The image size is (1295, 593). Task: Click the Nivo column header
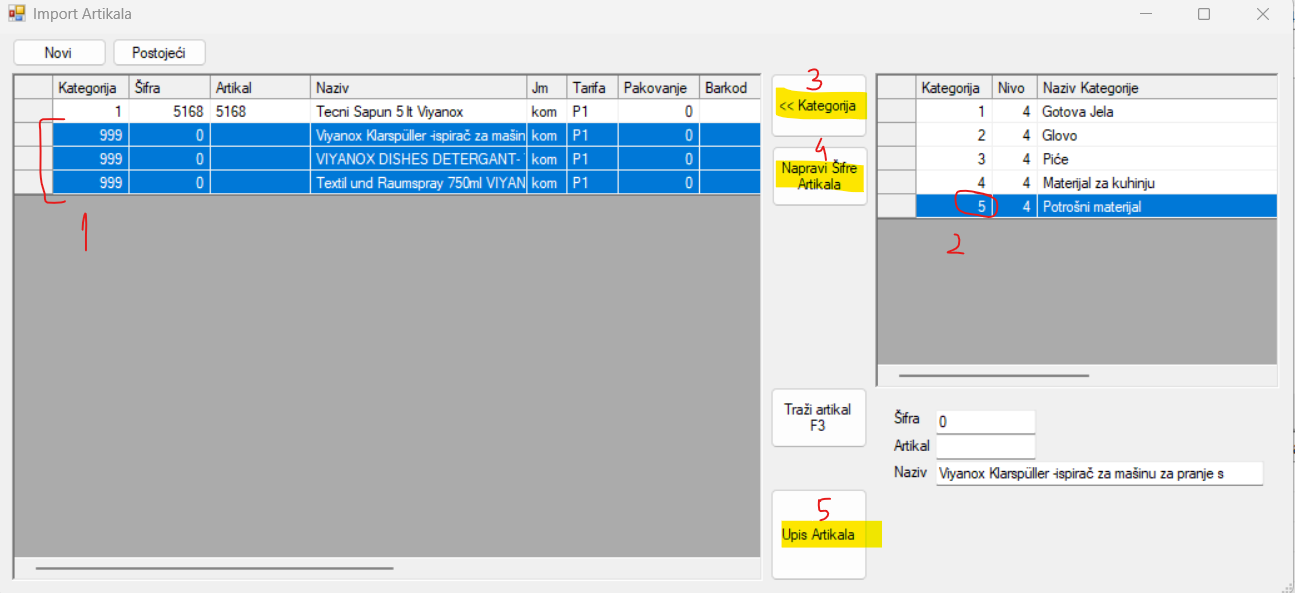[1014, 88]
